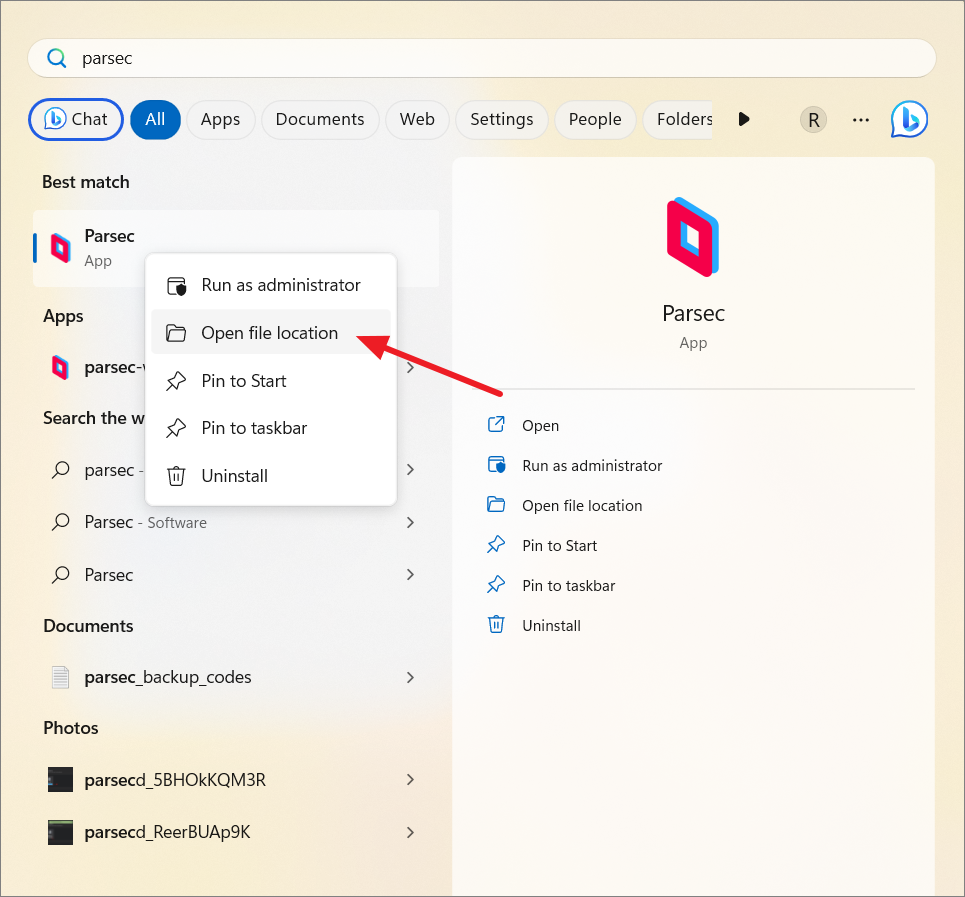
Task: Select Run as administrator in context menu
Action: [x=271, y=285]
